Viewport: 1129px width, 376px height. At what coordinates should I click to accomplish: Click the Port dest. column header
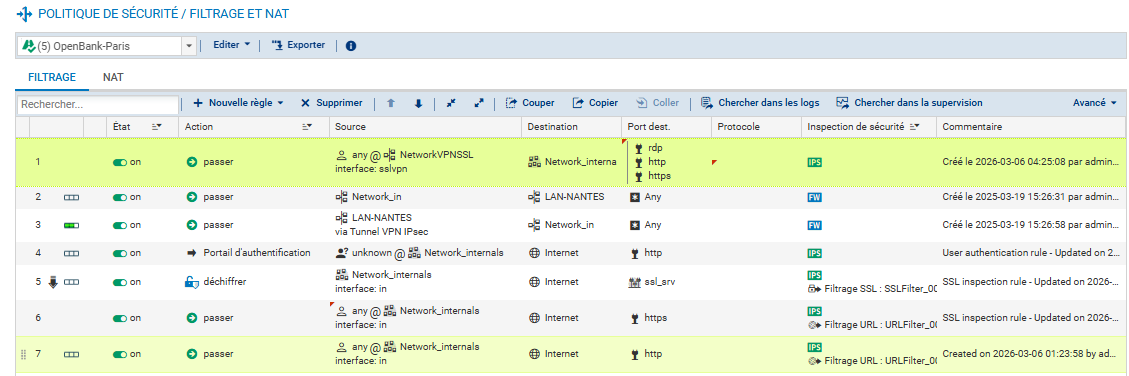point(665,126)
